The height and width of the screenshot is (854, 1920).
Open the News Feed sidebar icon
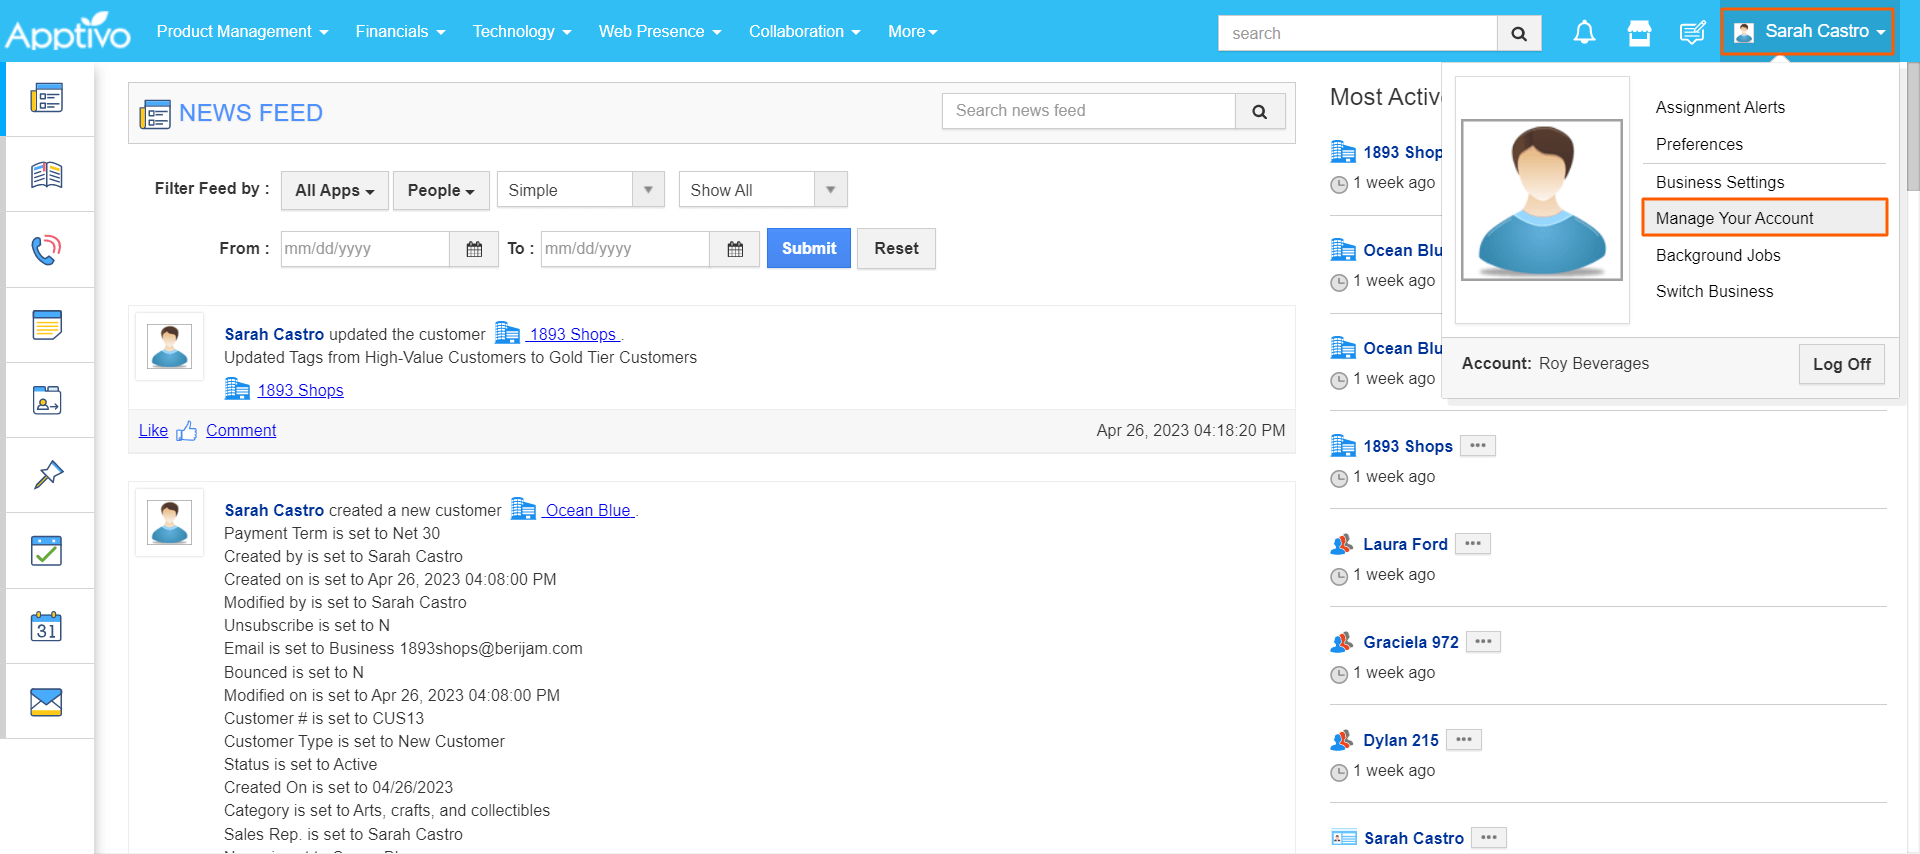[x=47, y=98]
